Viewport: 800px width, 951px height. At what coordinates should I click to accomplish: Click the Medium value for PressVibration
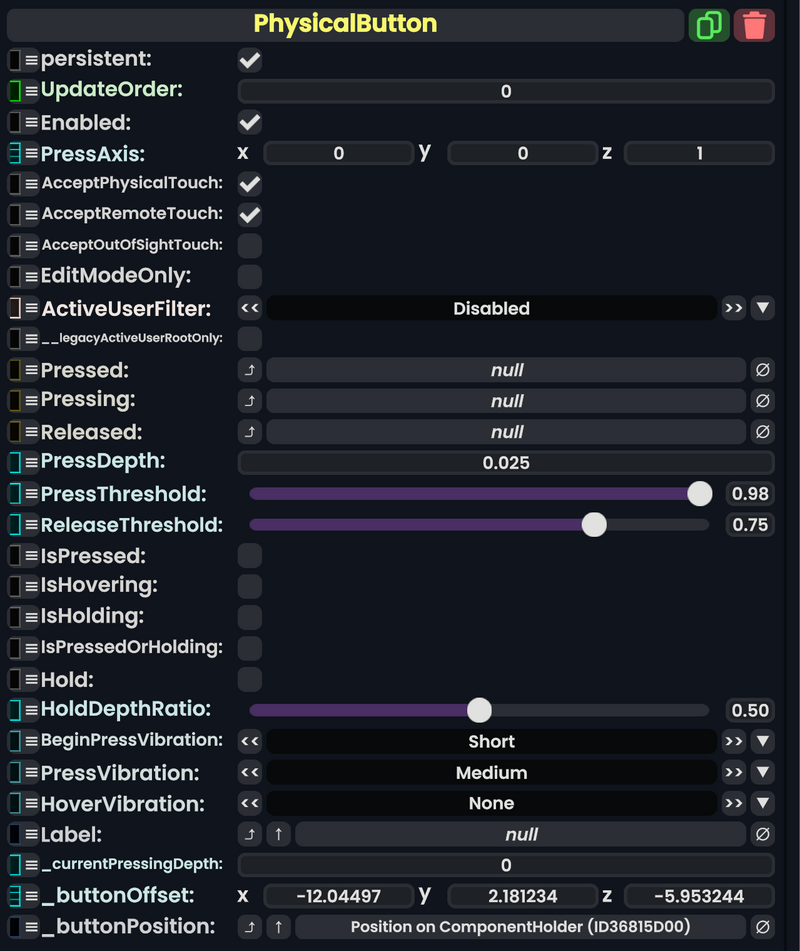tap(490, 772)
